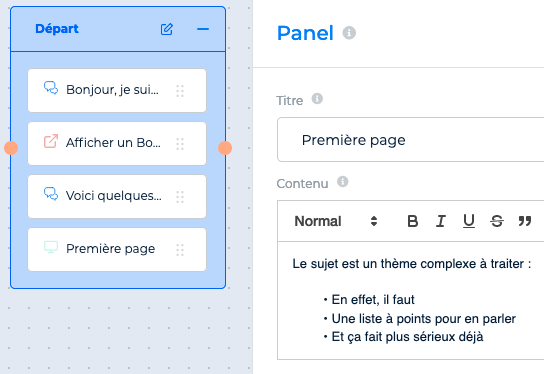Collapse the Départ block with minus icon
The image size is (544, 374).
[x=203, y=29]
